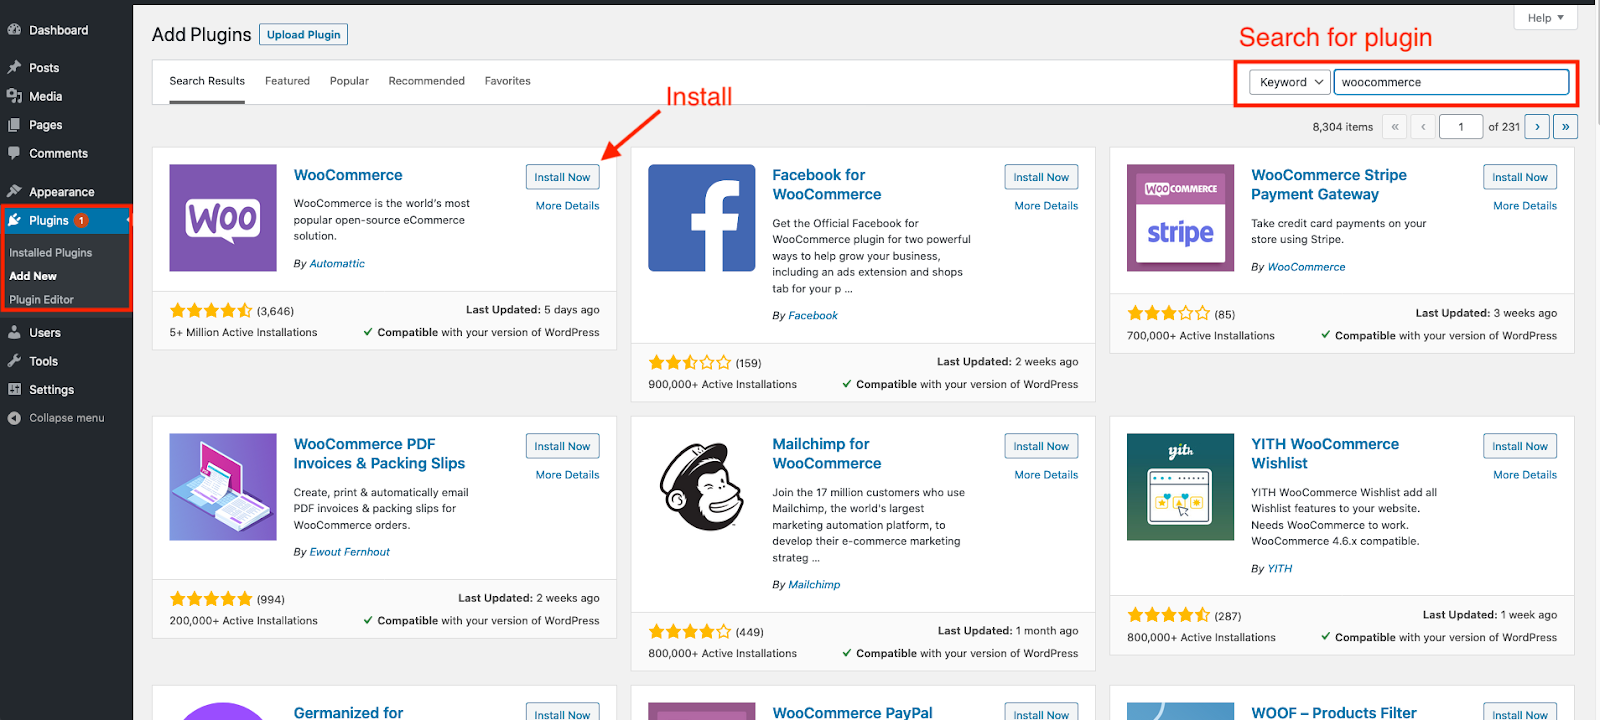The height and width of the screenshot is (720, 1600).
Task: View More Details for Mailchimp plugin
Action: click(x=1046, y=475)
